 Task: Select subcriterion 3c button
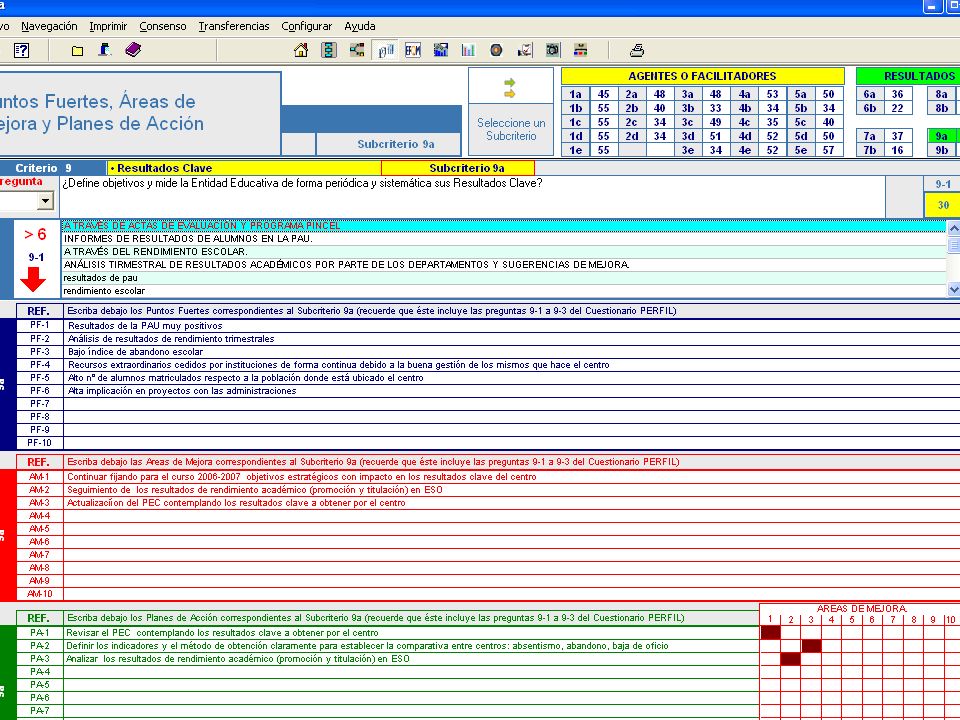(688, 122)
